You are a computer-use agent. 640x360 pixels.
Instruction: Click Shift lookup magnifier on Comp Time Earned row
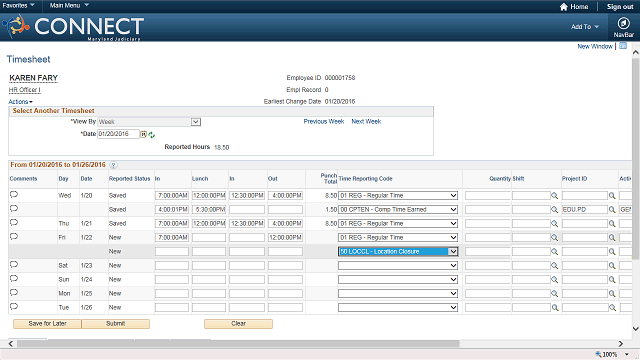[554, 210]
